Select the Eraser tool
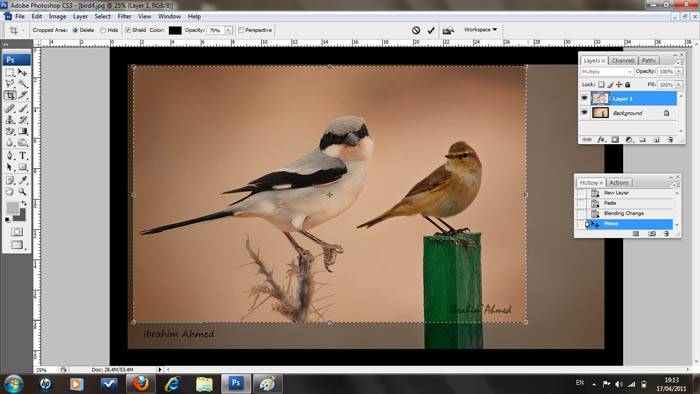The height and width of the screenshot is (394, 700). pos(10,131)
